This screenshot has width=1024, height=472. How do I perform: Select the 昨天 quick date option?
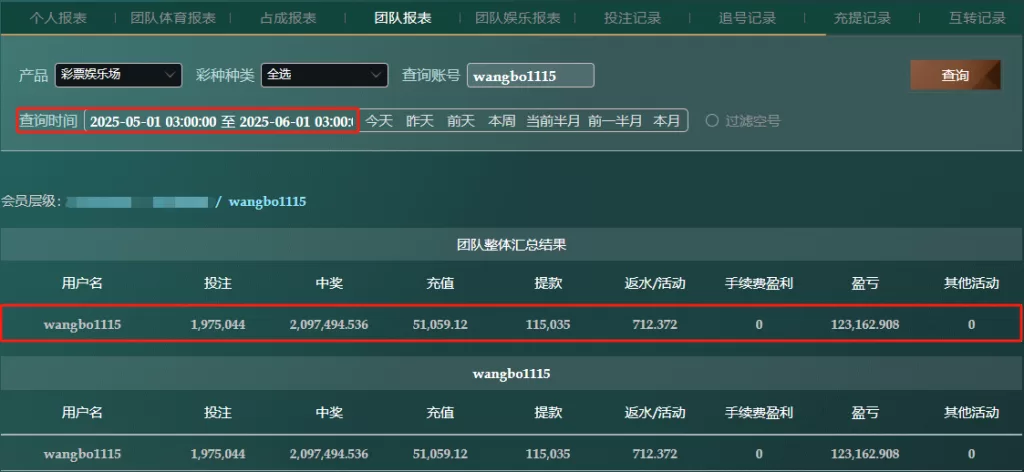point(420,121)
